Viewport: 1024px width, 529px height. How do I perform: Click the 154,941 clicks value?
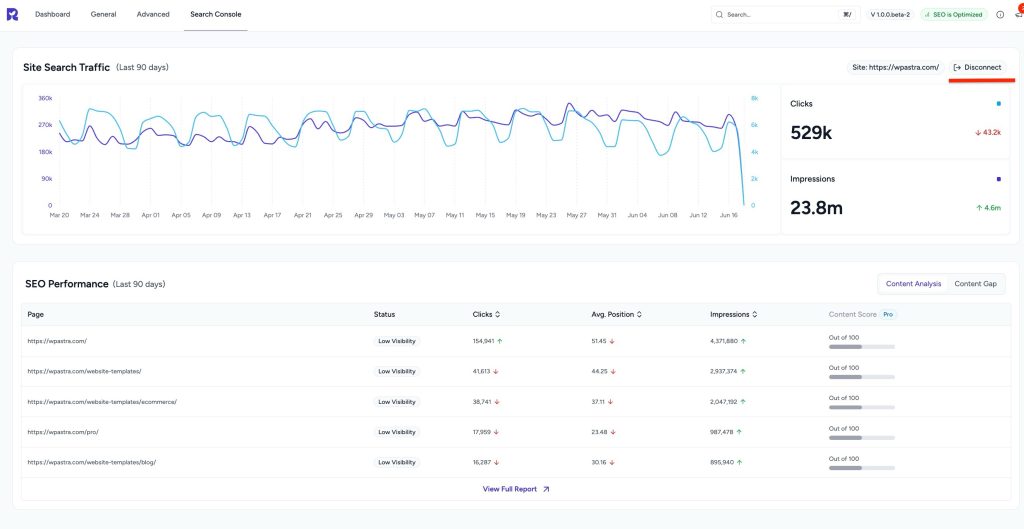click(483, 341)
